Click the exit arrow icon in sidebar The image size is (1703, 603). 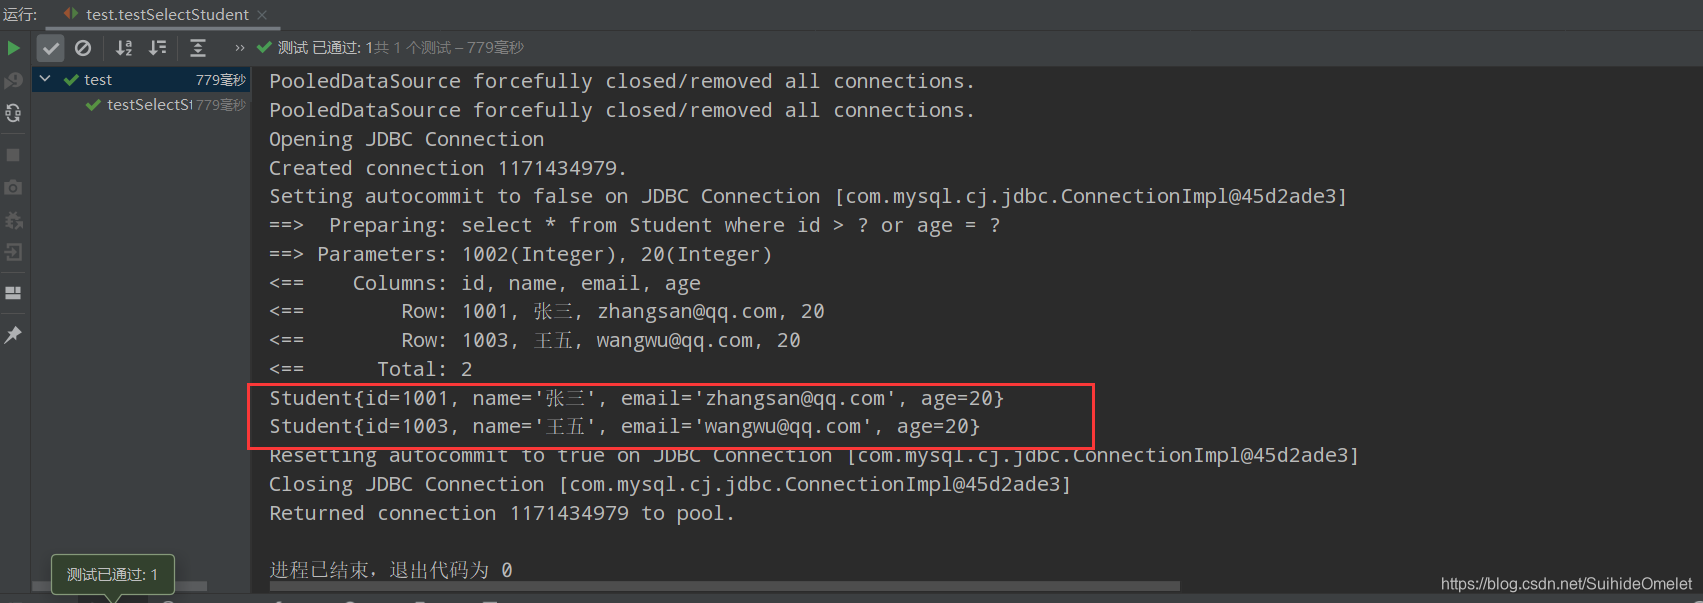[x=13, y=252]
